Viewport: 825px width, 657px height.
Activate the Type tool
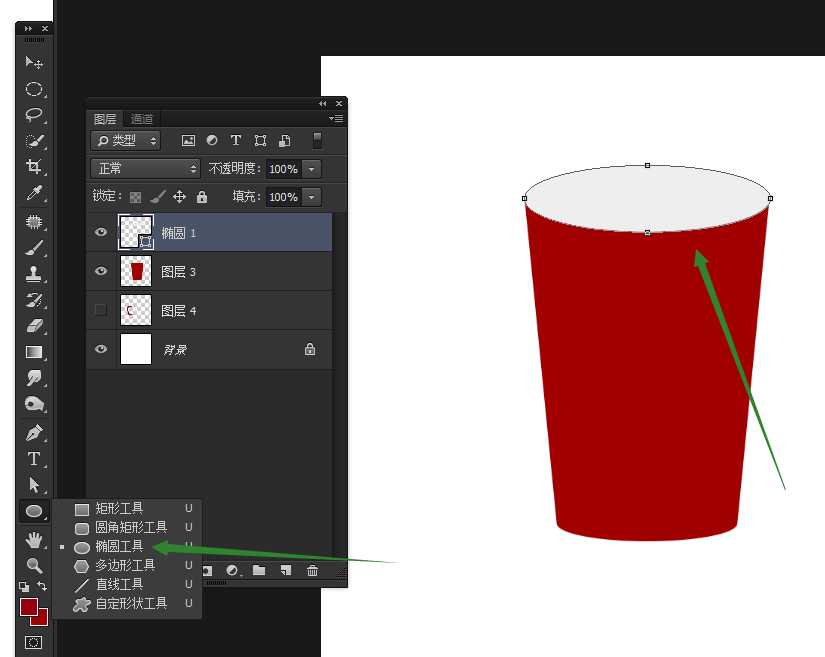[34, 459]
